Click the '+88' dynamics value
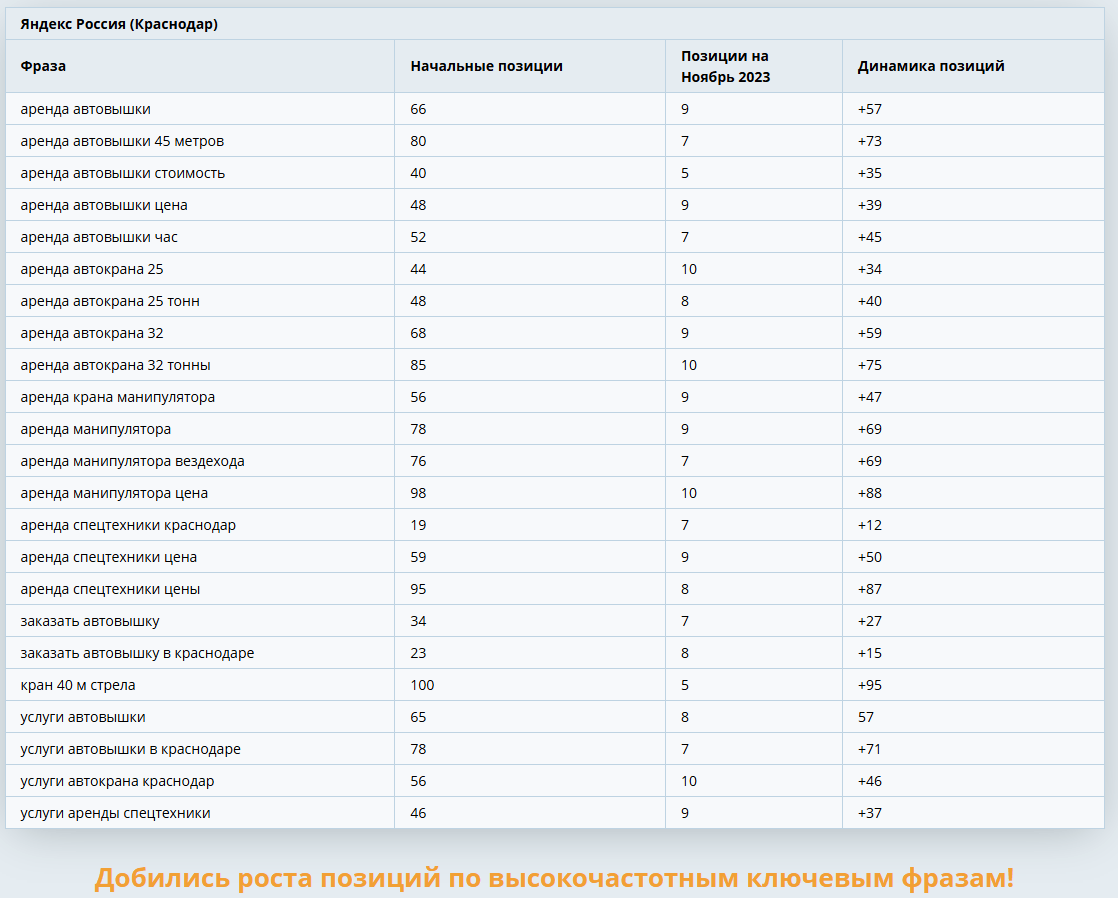 (x=869, y=494)
